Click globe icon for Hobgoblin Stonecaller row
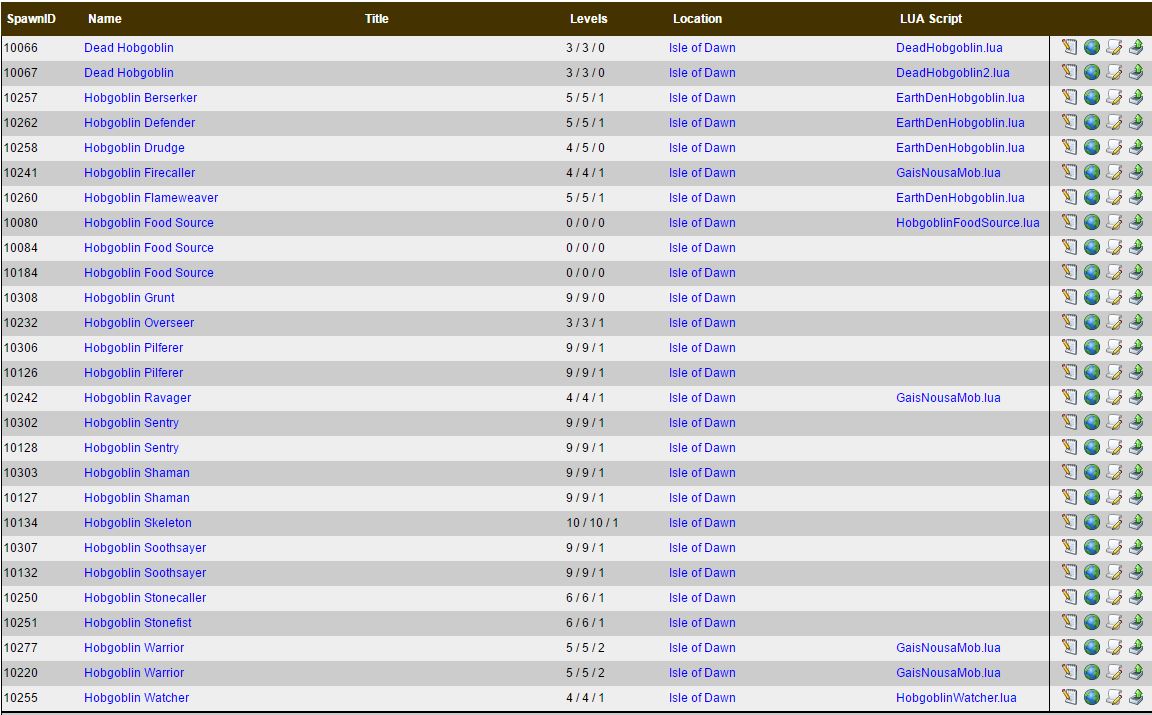 [x=1092, y=597]
